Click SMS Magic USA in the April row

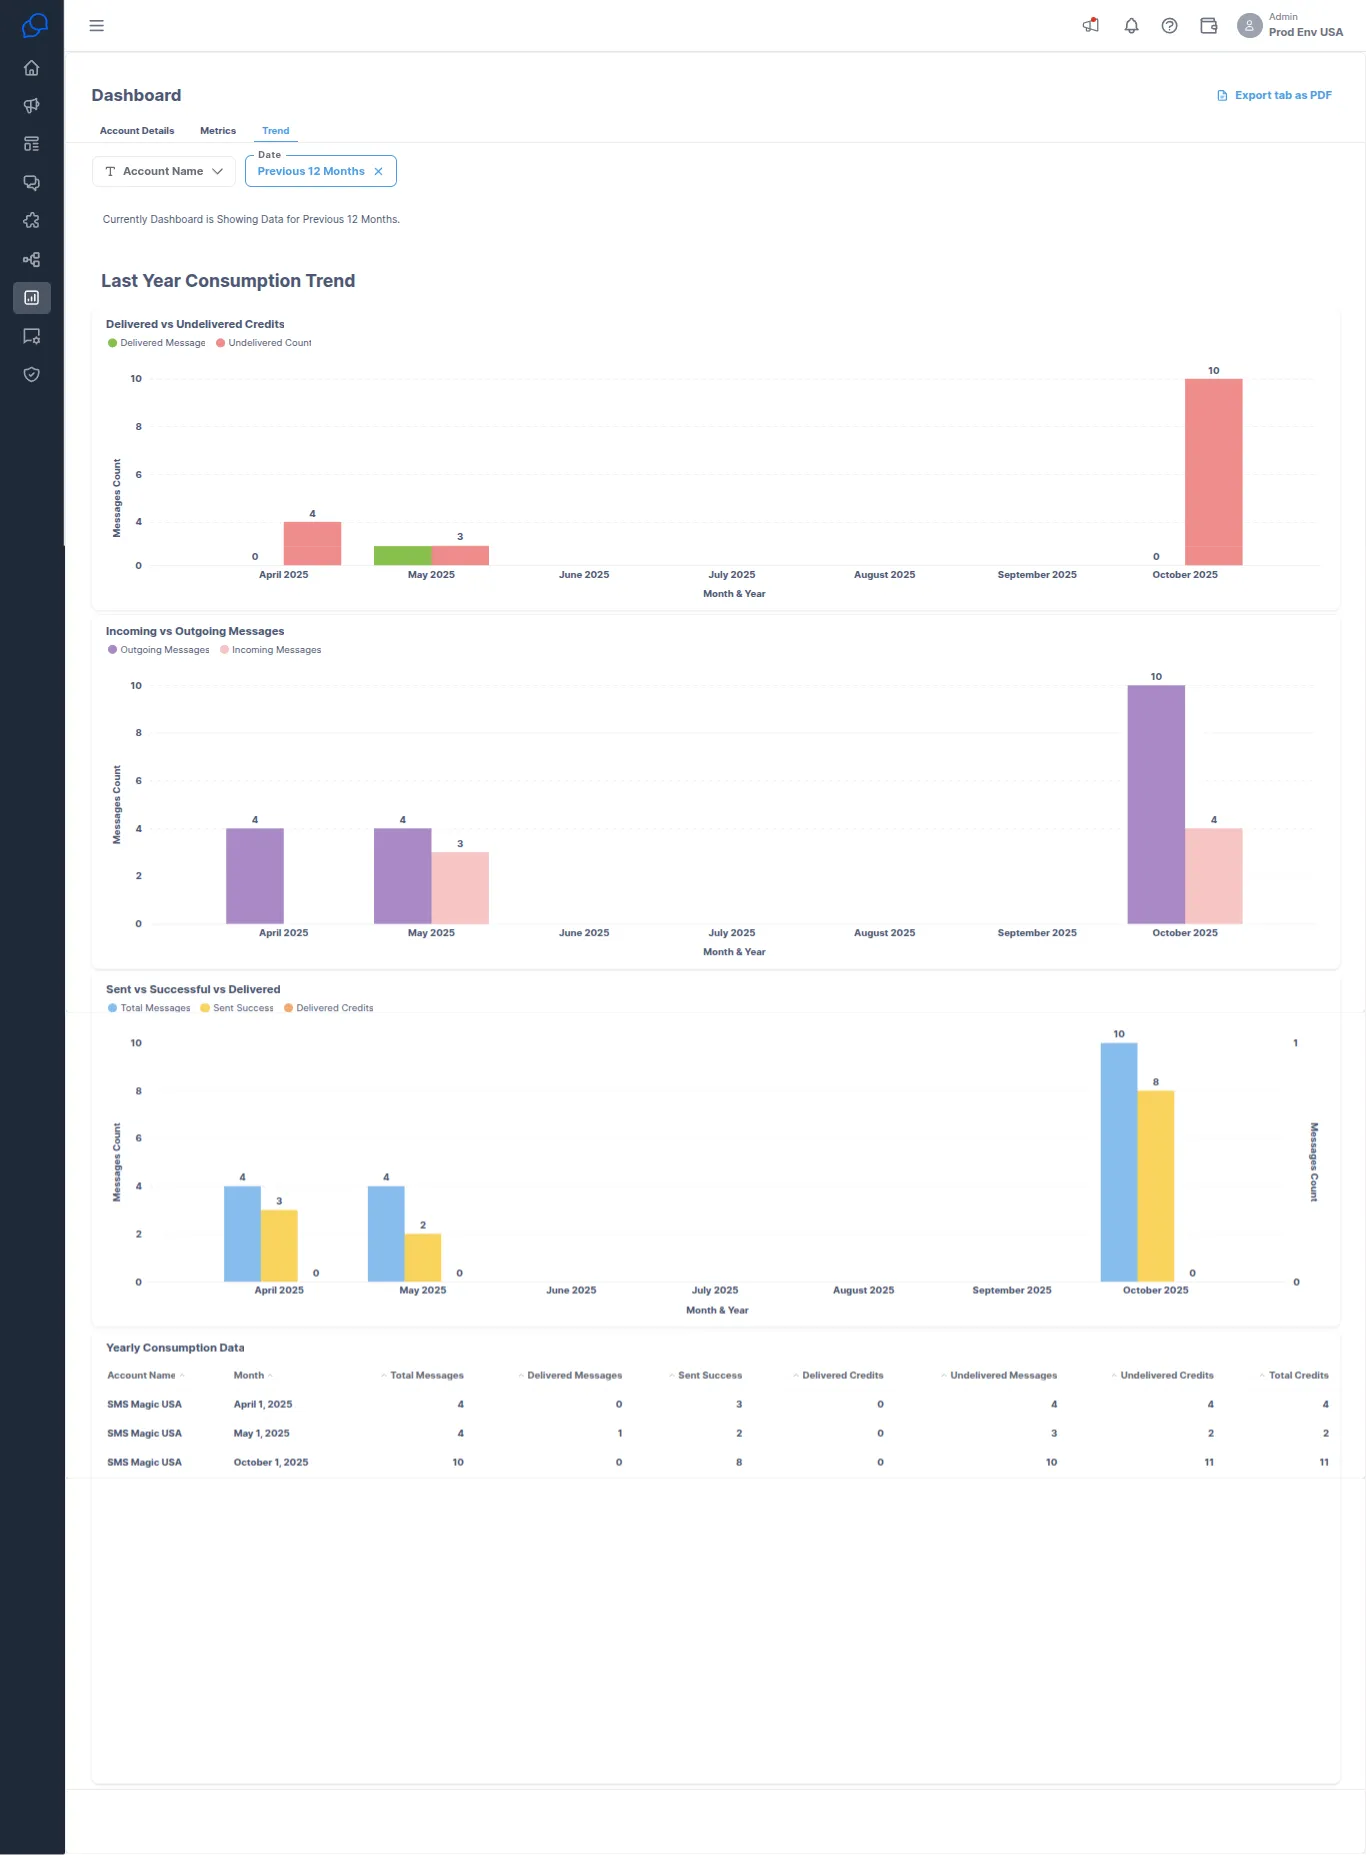point(145,1405)
